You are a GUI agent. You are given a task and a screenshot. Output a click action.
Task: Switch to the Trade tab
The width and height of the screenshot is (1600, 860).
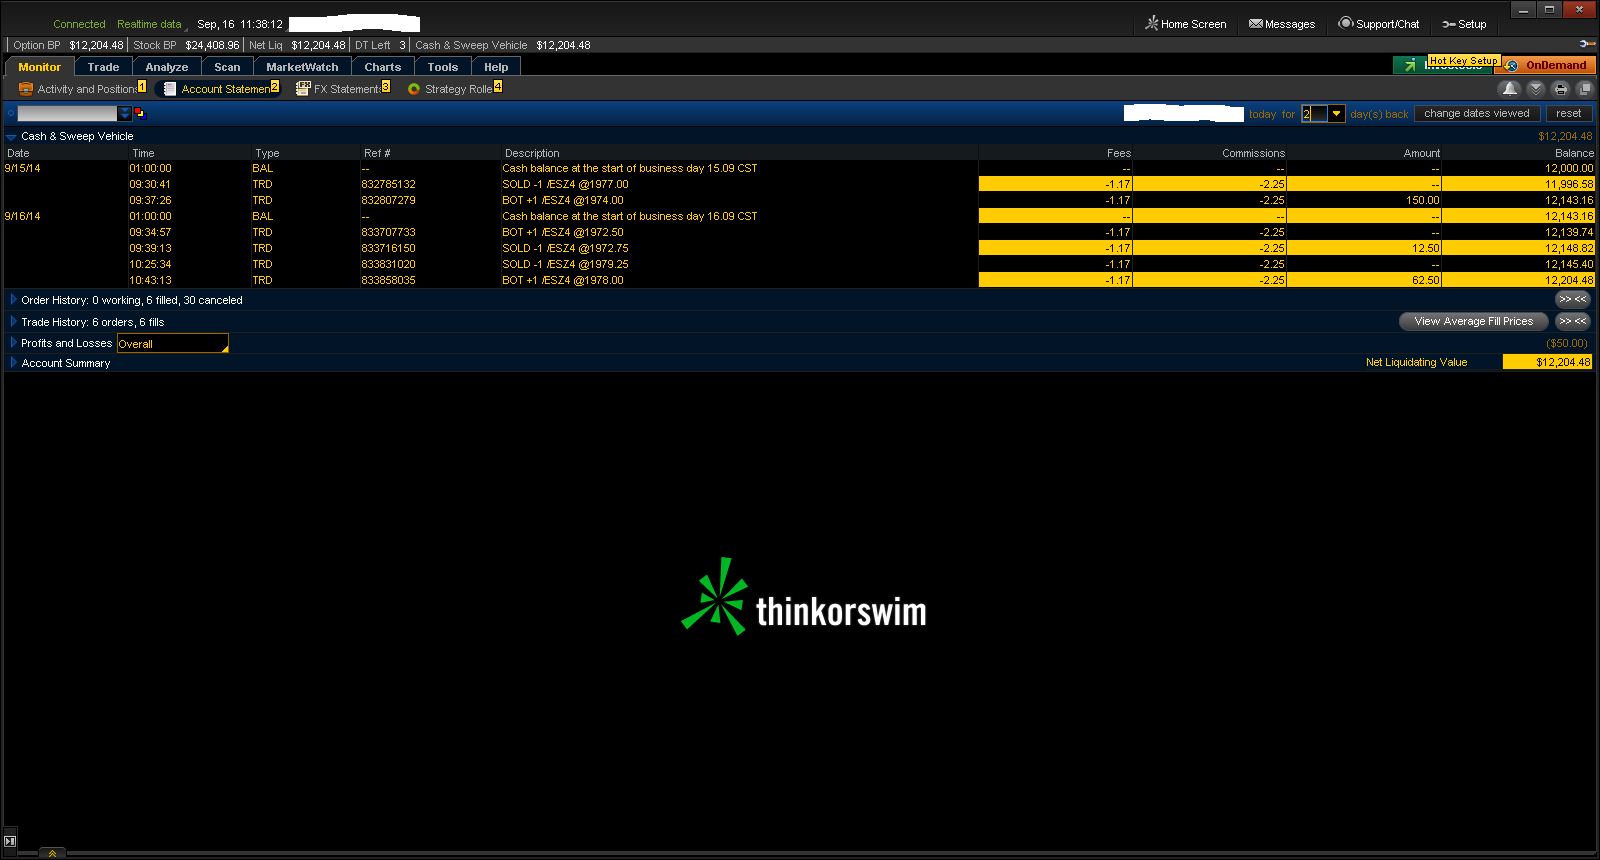(103, 67)
